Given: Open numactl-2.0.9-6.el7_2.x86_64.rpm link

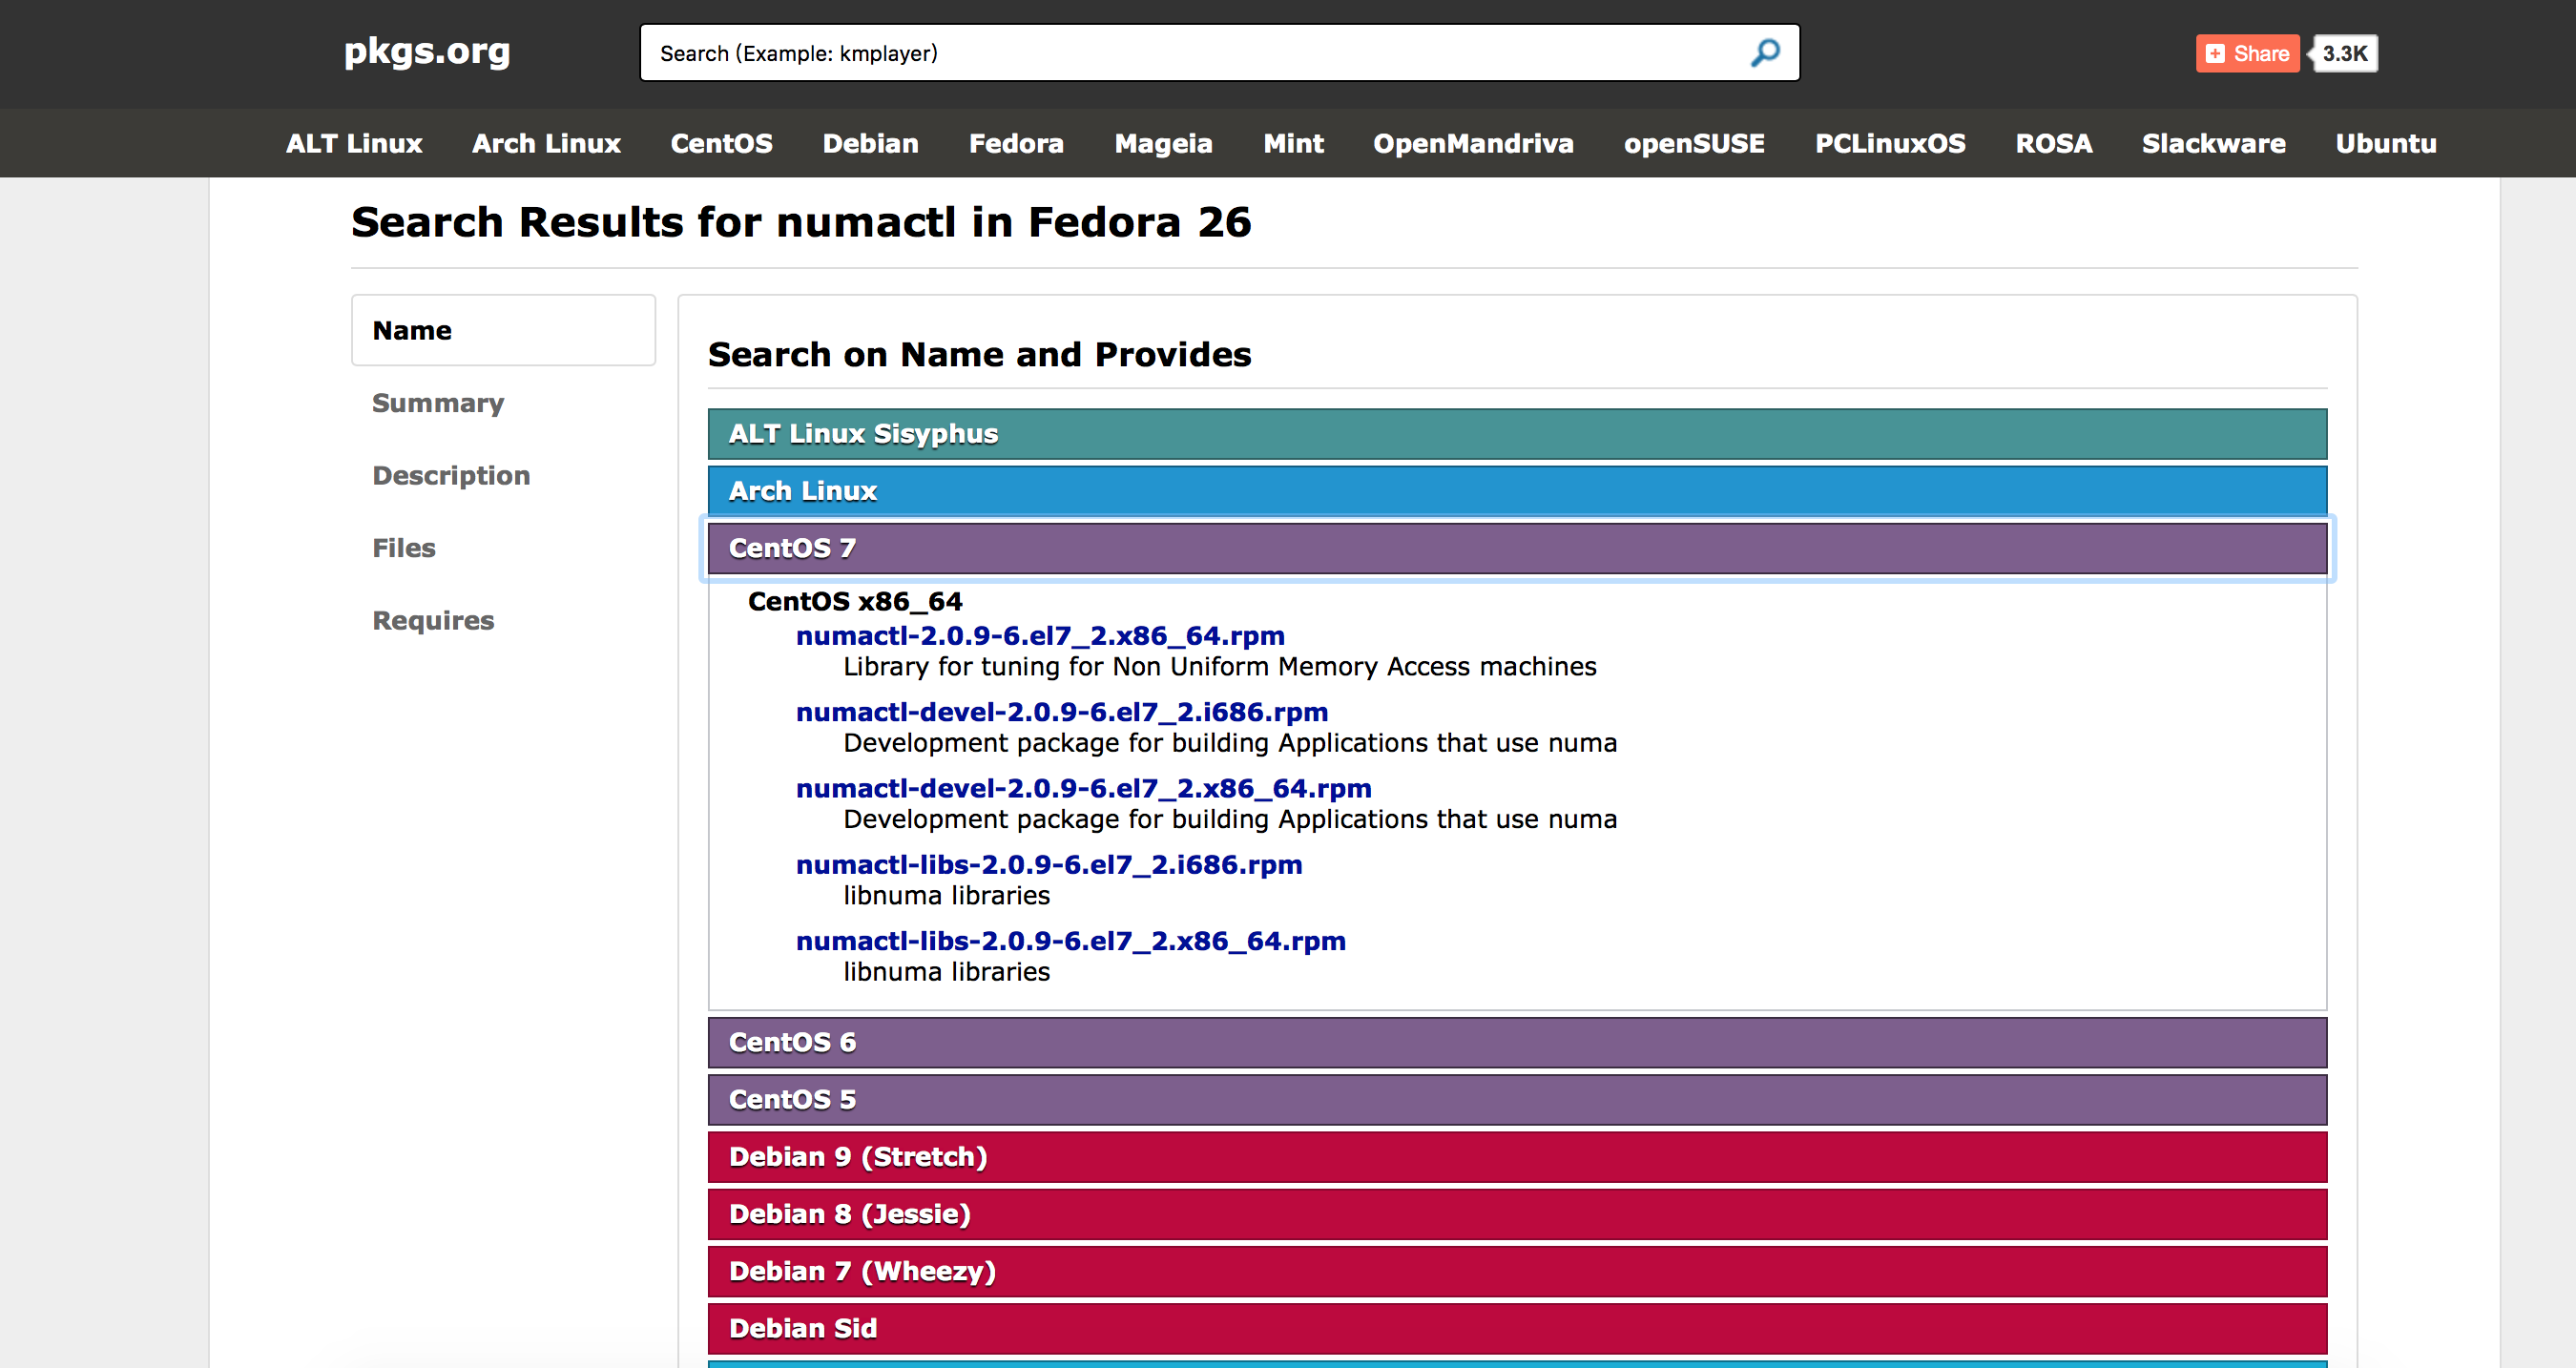Looking at the screenshot, I should pos(1040,635).
